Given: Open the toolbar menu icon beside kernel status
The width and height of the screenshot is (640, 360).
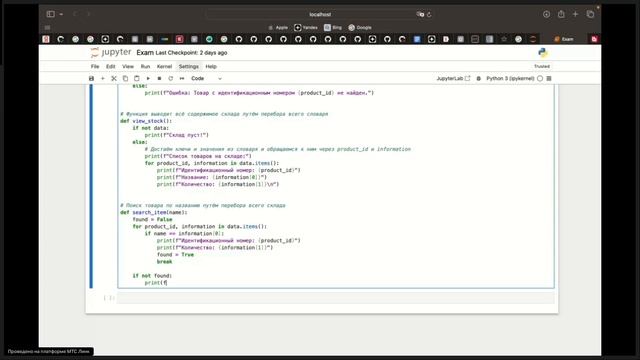Looking at the screenshot, I should pos(549,78).
